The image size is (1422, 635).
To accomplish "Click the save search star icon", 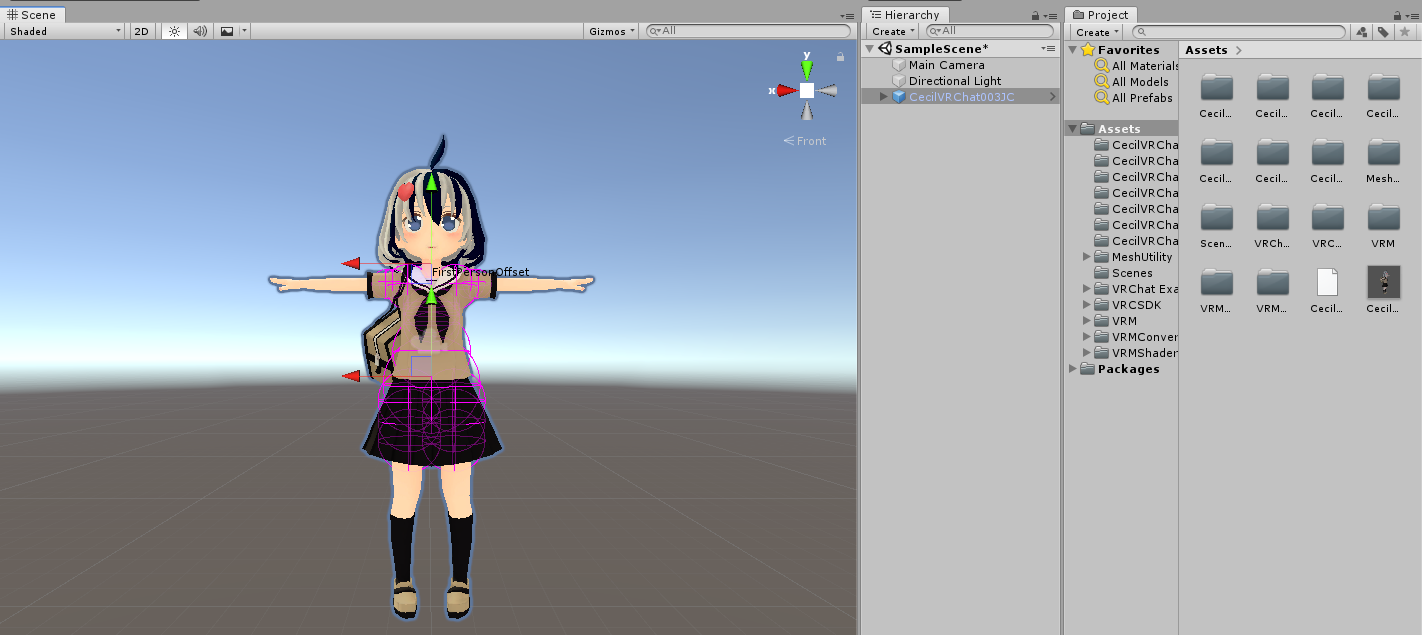I will [1405, 32].
